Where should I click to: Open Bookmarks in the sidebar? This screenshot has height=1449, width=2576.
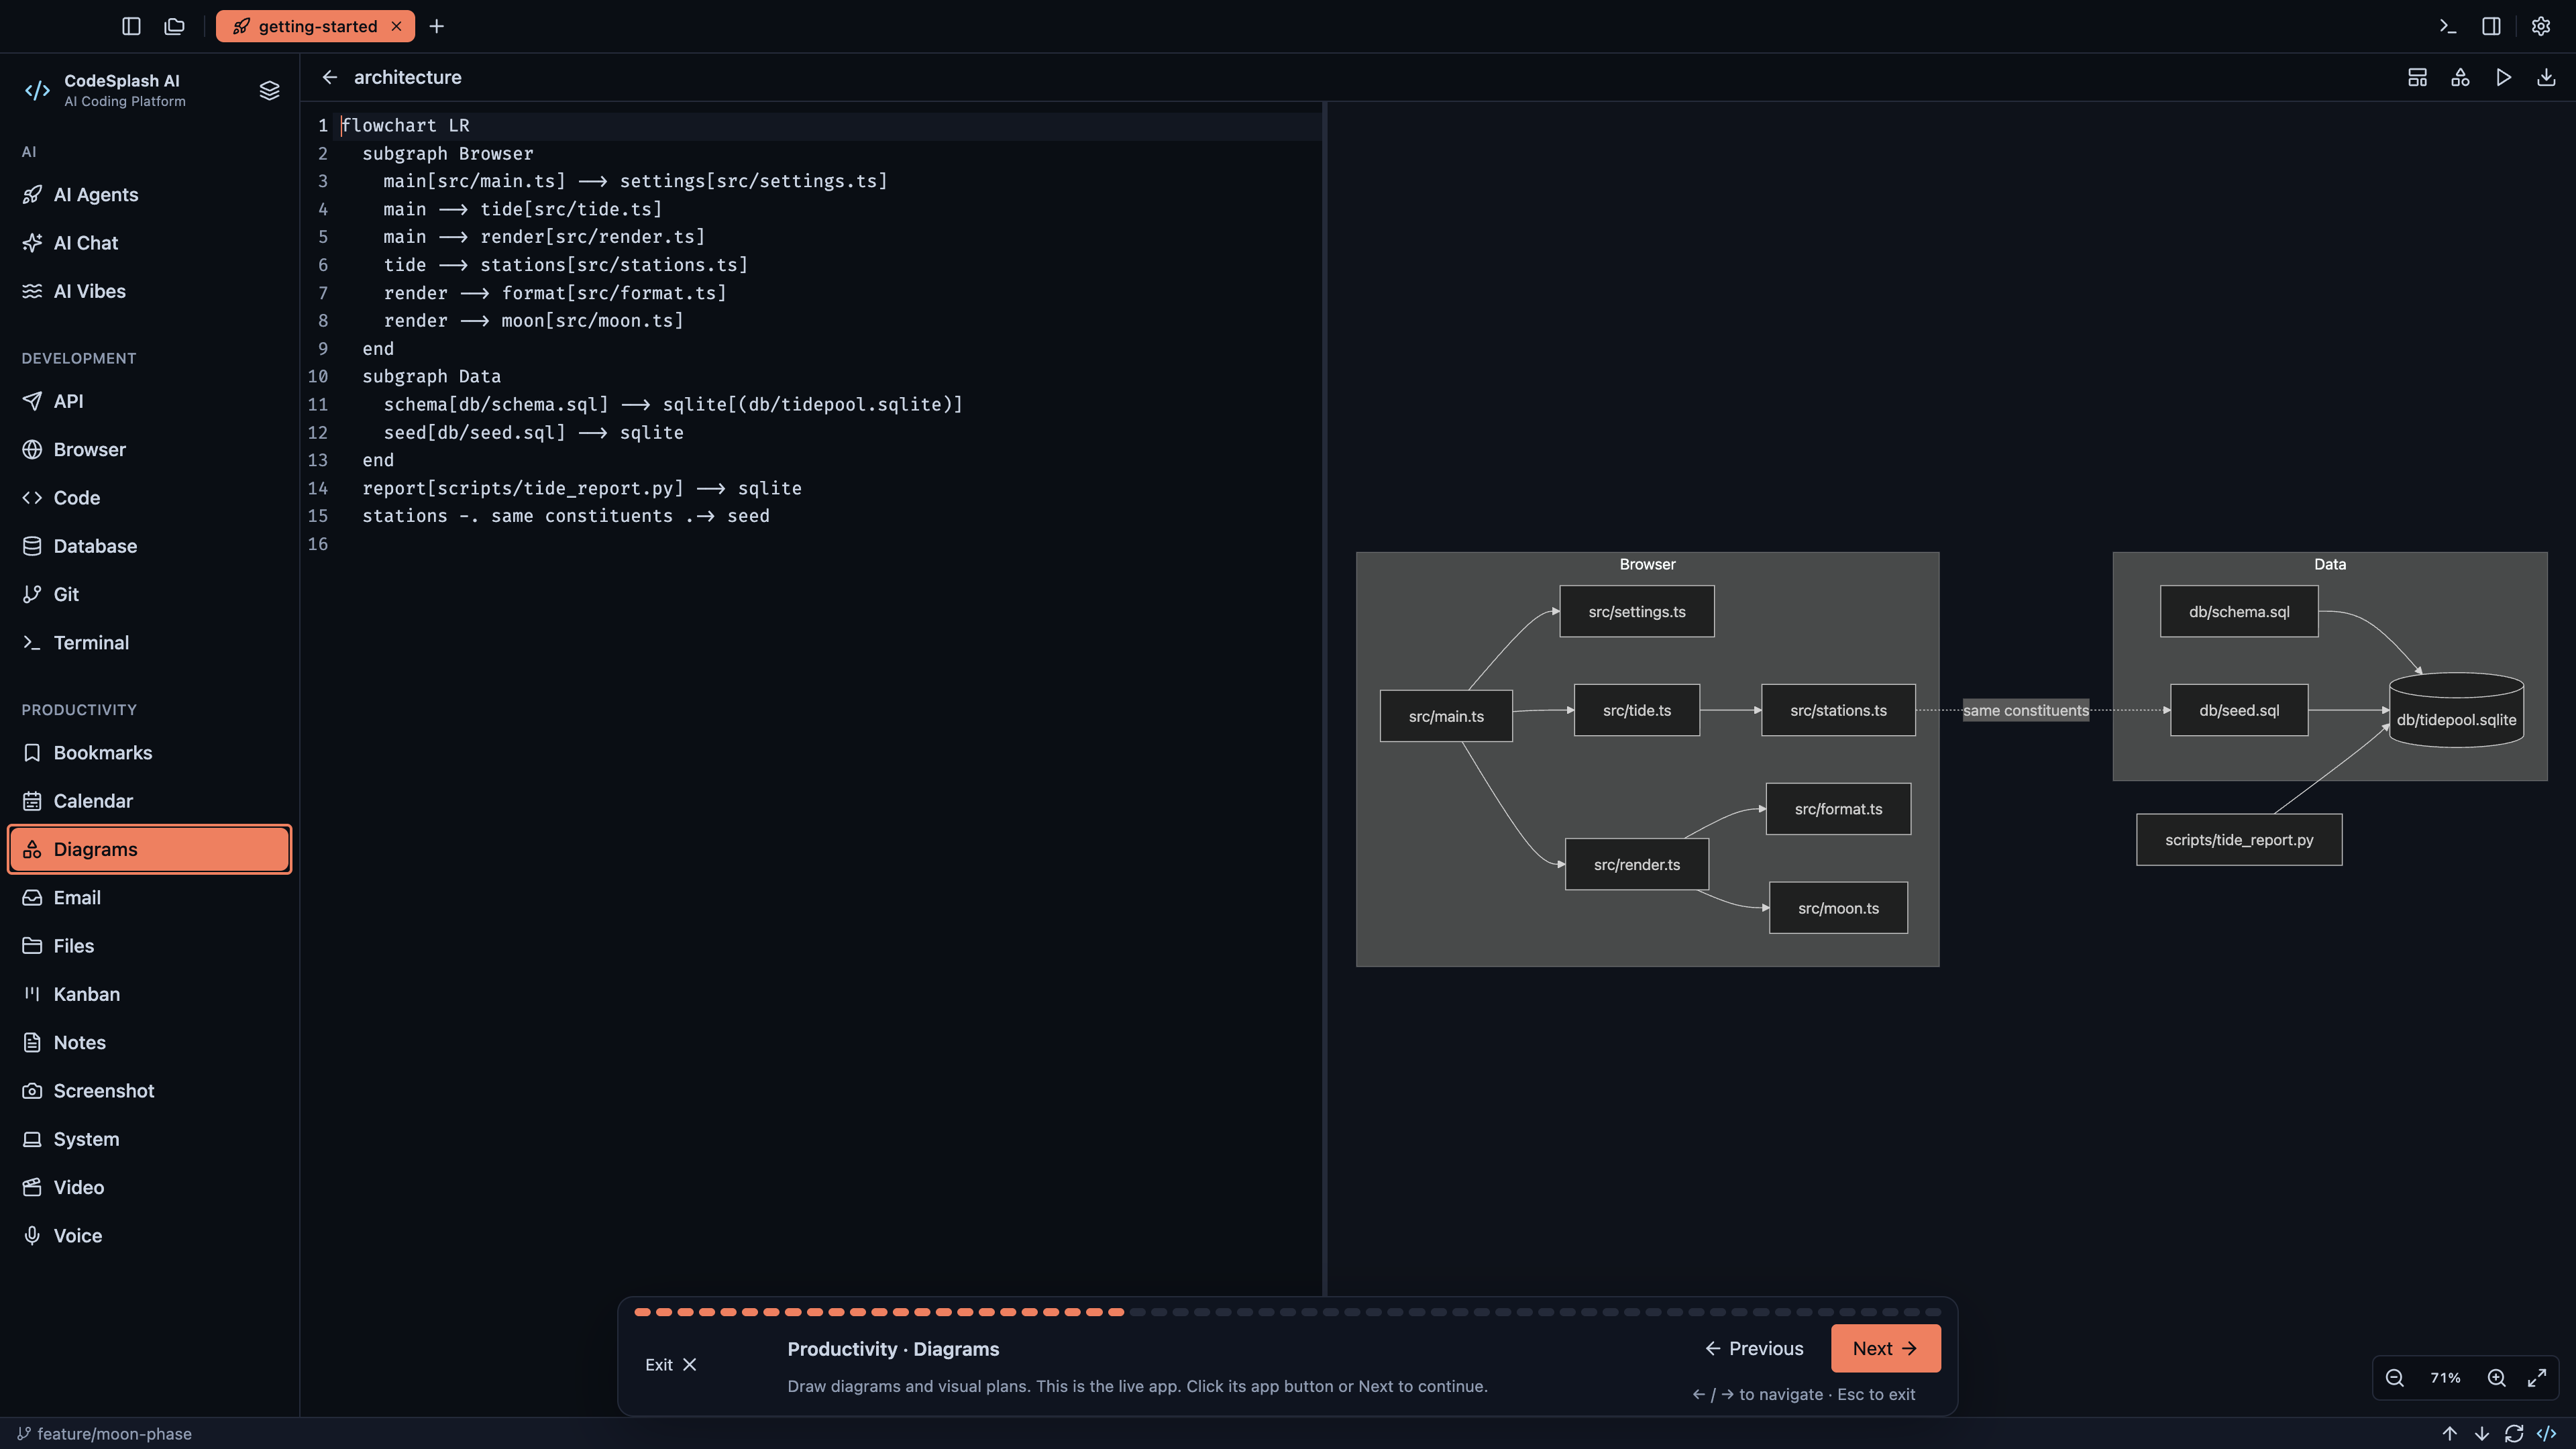point(150,752)
